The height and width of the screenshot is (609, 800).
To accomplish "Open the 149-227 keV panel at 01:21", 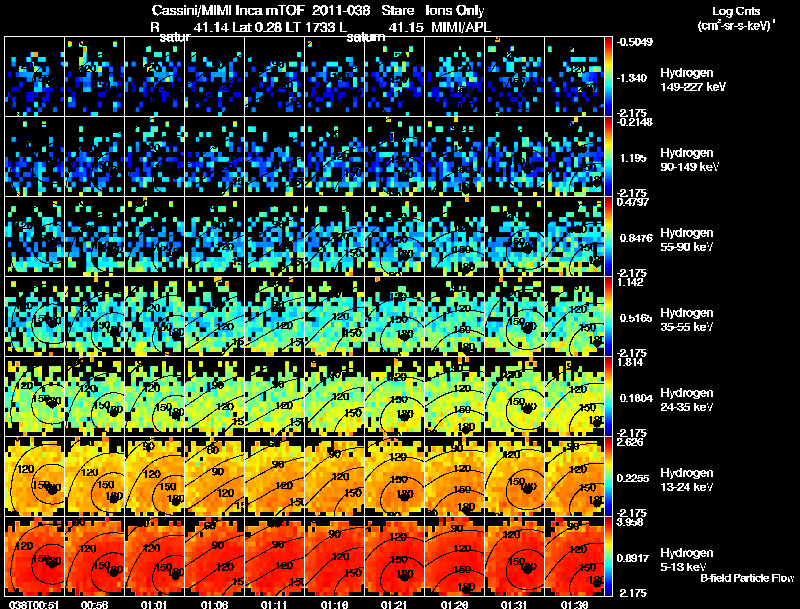I will pyautogui.click(x=394, y=77).
